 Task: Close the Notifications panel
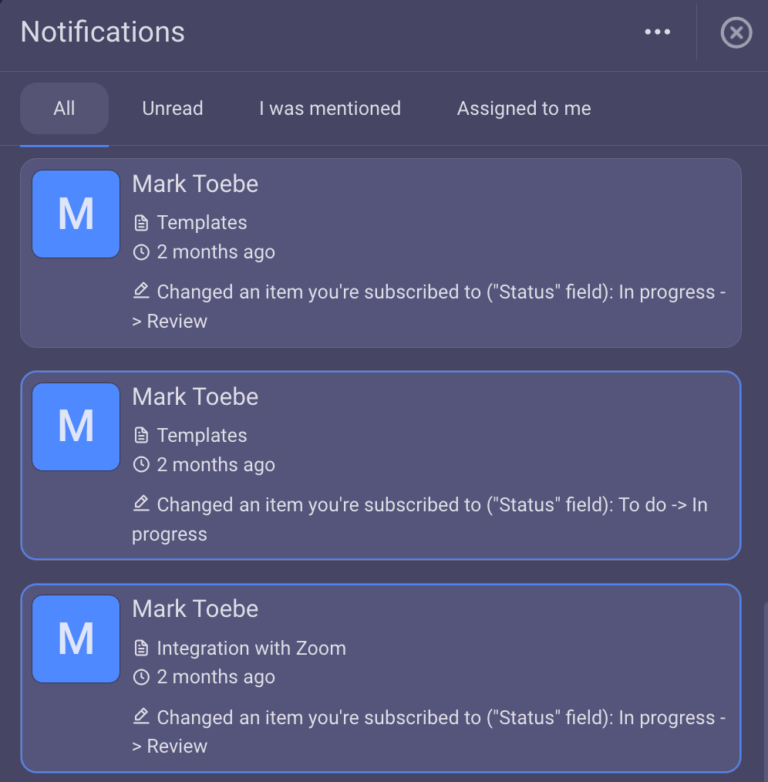point(736,33)
